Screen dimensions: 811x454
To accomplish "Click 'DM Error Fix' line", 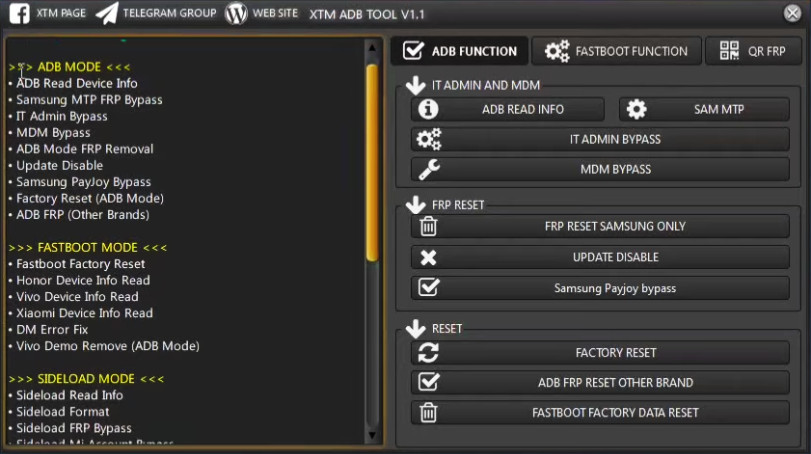I will click(52, 330).
